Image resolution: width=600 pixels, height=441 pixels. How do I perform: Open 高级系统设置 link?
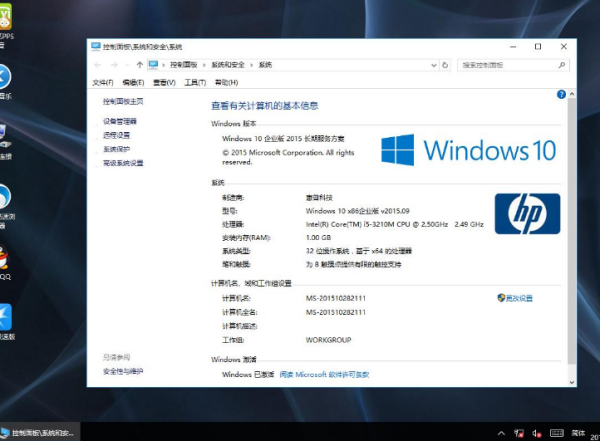point(123,163)
